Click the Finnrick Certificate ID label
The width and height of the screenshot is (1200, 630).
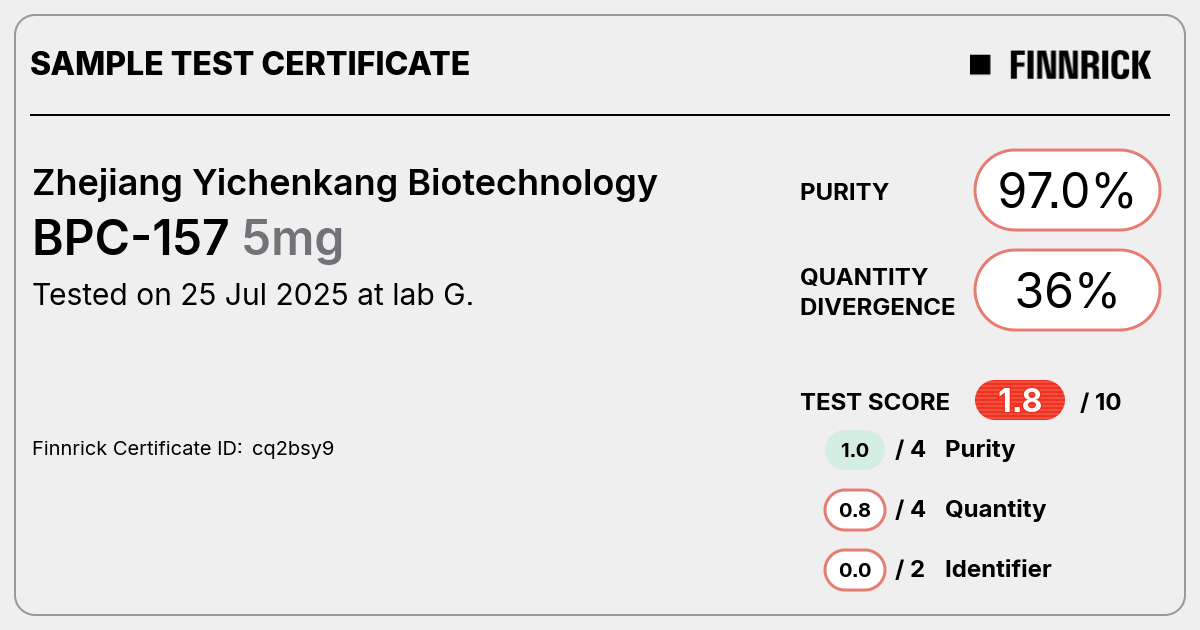coord(138,449)
